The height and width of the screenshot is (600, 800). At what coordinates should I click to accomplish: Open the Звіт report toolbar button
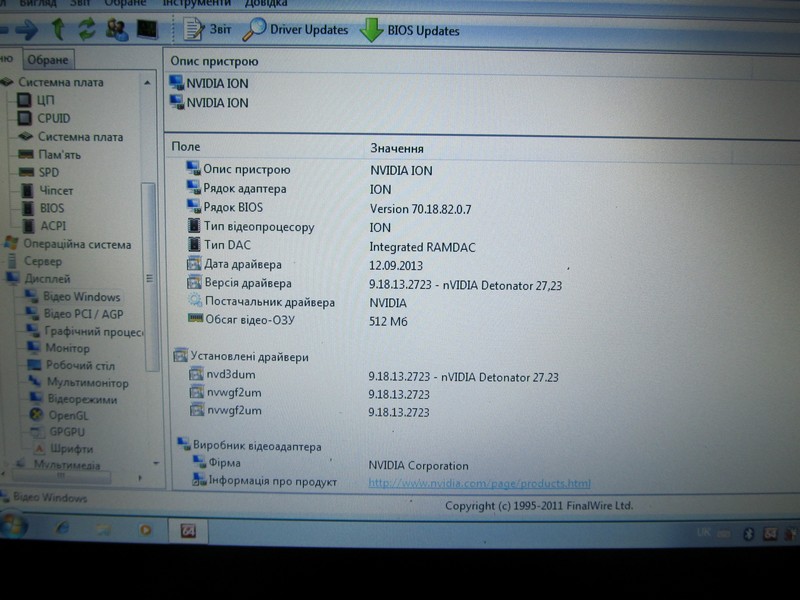[207, 30]
